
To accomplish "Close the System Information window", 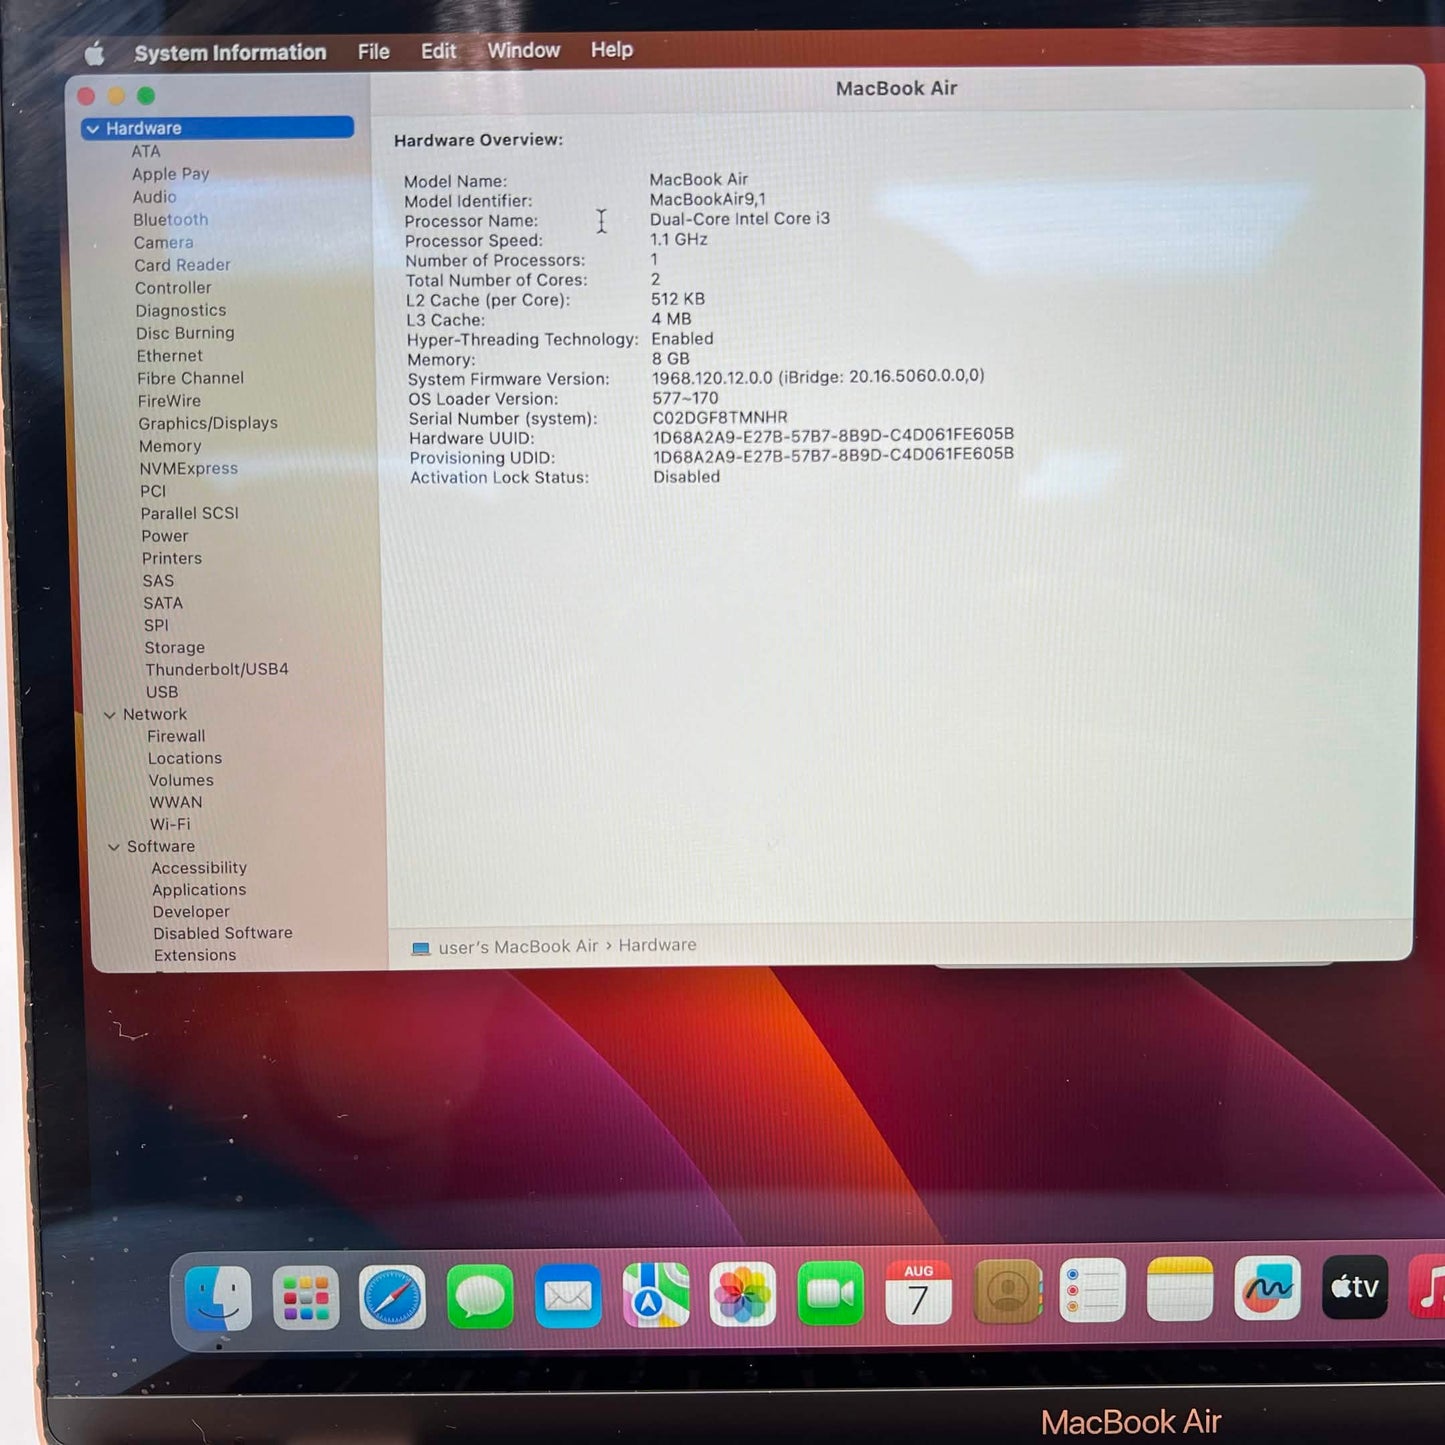I will coord(86,96).
